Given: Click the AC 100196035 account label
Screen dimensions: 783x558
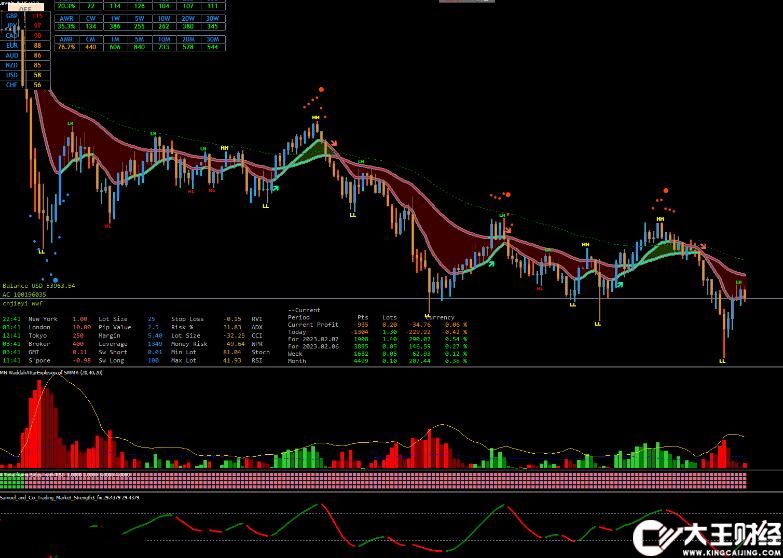Looking at the screenshot, I should pyautogui.click(x=24, y=294).
